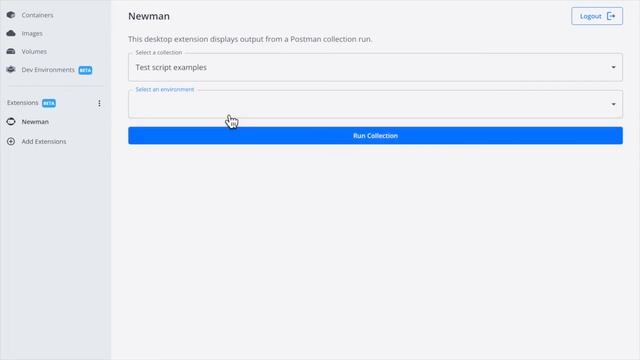Image resolution: width=640 pixels, height=360 pixels.
Task: Open the Containers section
Action: click(37, 15)
